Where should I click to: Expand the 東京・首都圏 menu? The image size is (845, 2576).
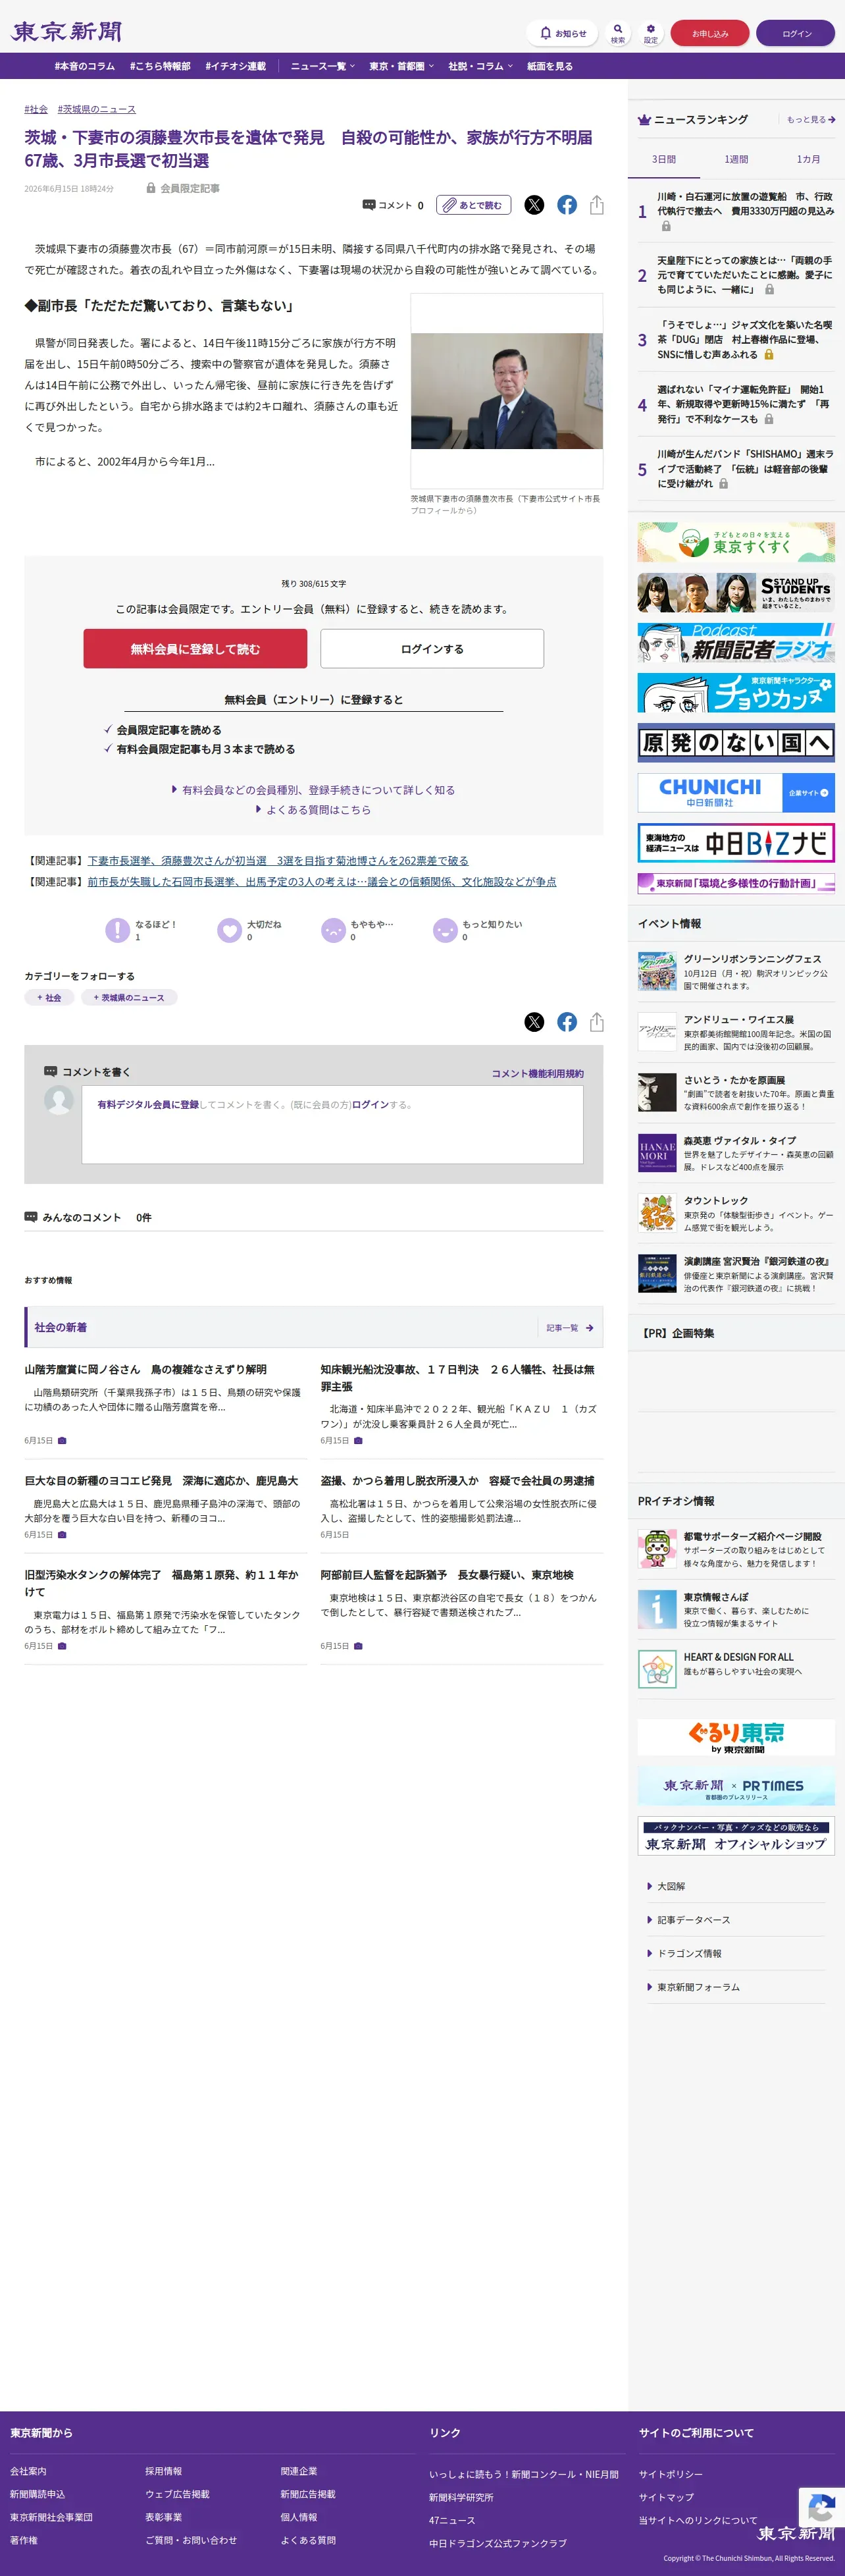(401, 66)
